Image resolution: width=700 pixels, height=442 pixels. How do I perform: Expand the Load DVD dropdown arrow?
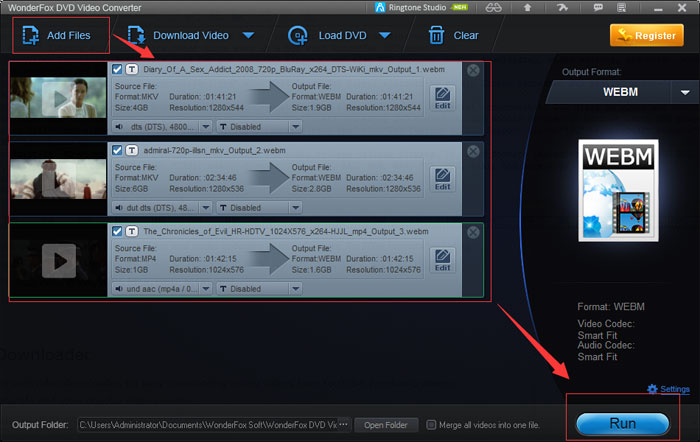(385, 35)
